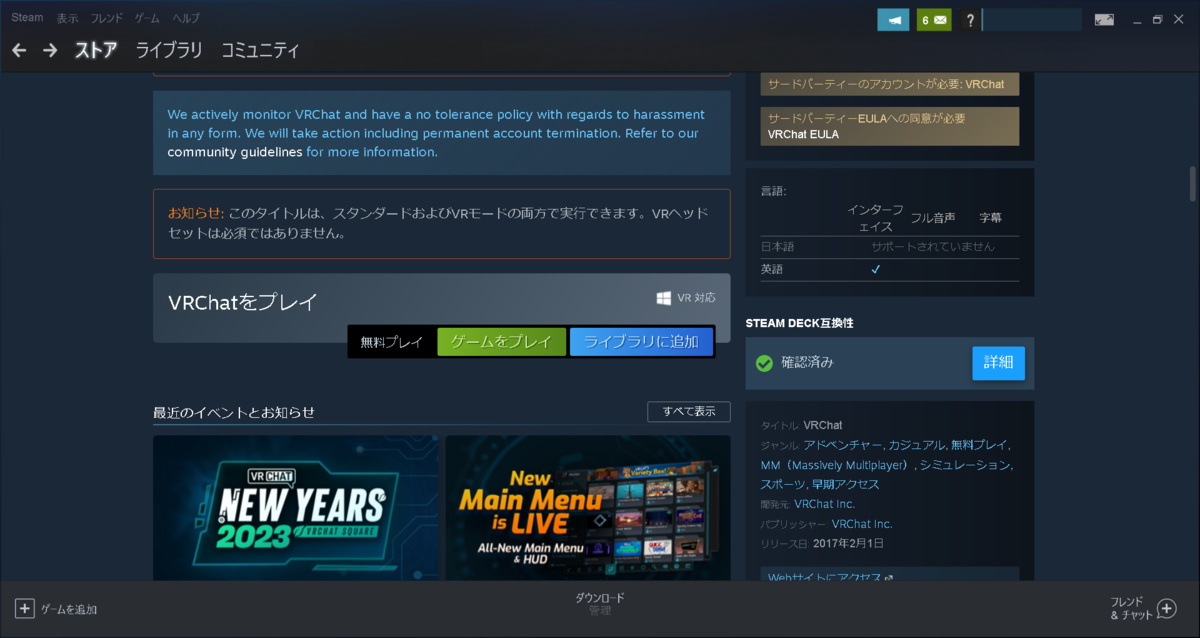Click the 日本語 language row label
The image size is (1200, 638).
click(777, 246)
